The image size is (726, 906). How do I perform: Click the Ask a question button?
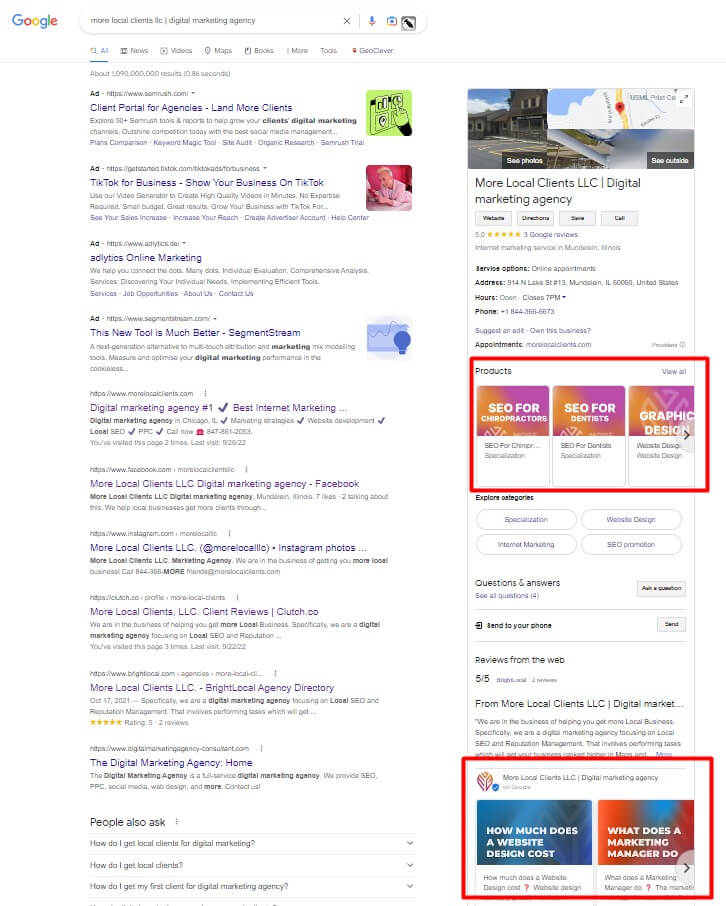click(x=661, y=588)
